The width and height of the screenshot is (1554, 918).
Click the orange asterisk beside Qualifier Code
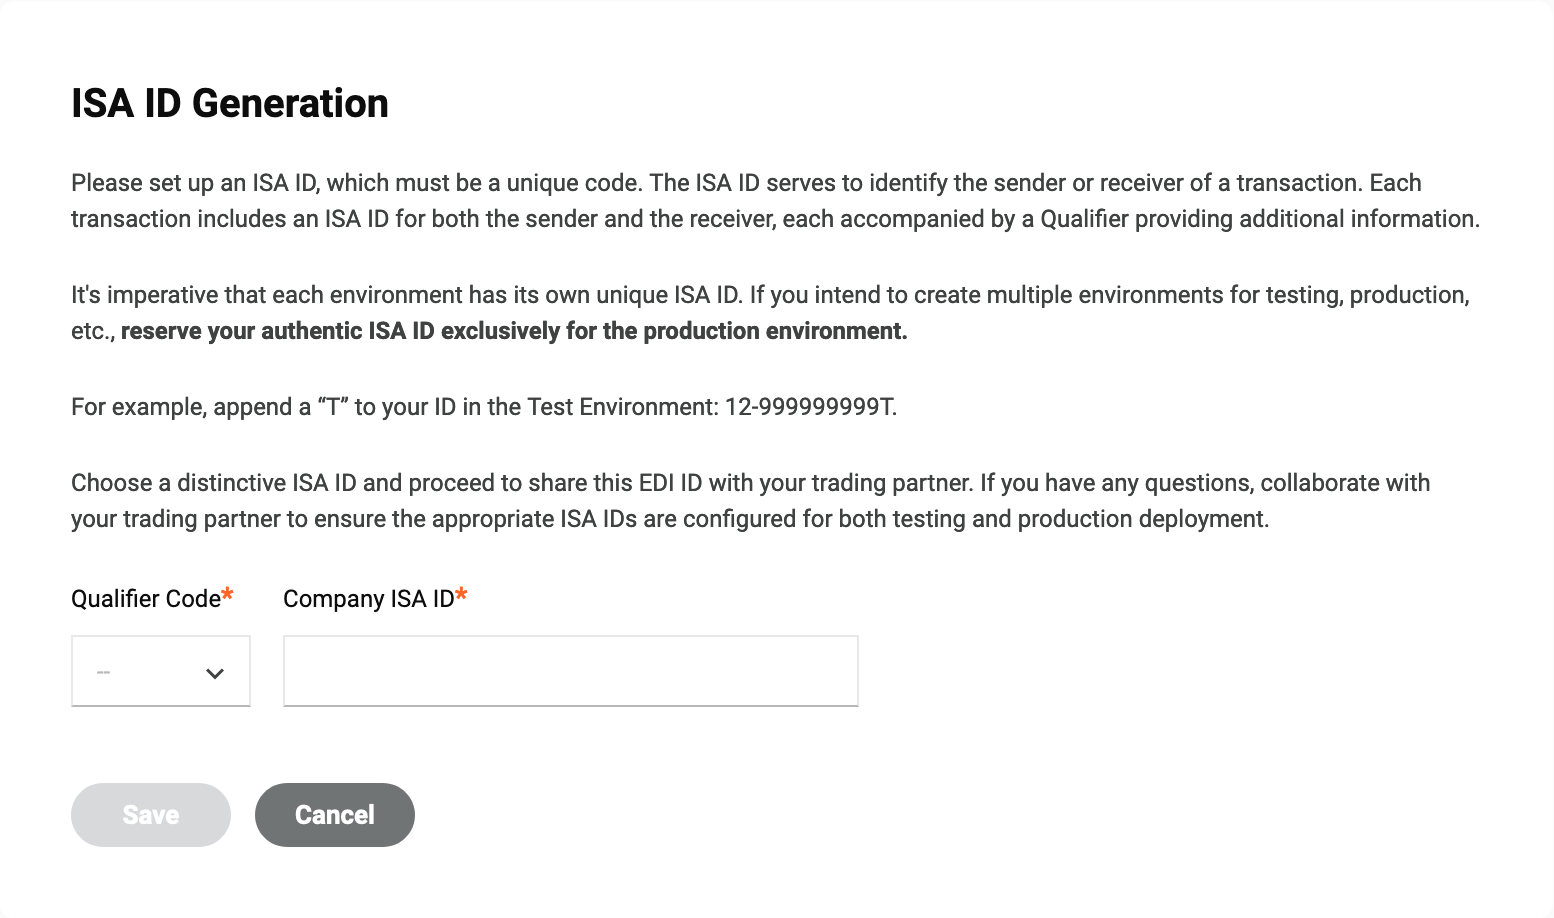[228, 596]
